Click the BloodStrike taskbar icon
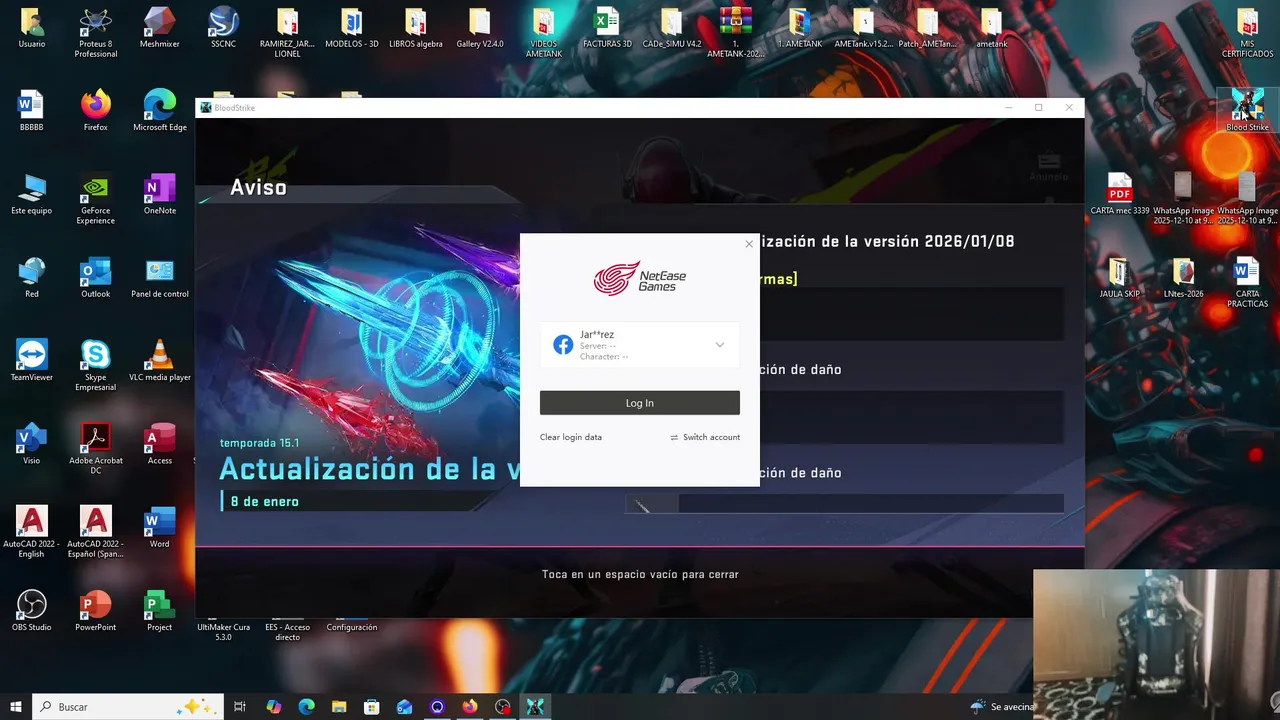 535,706
